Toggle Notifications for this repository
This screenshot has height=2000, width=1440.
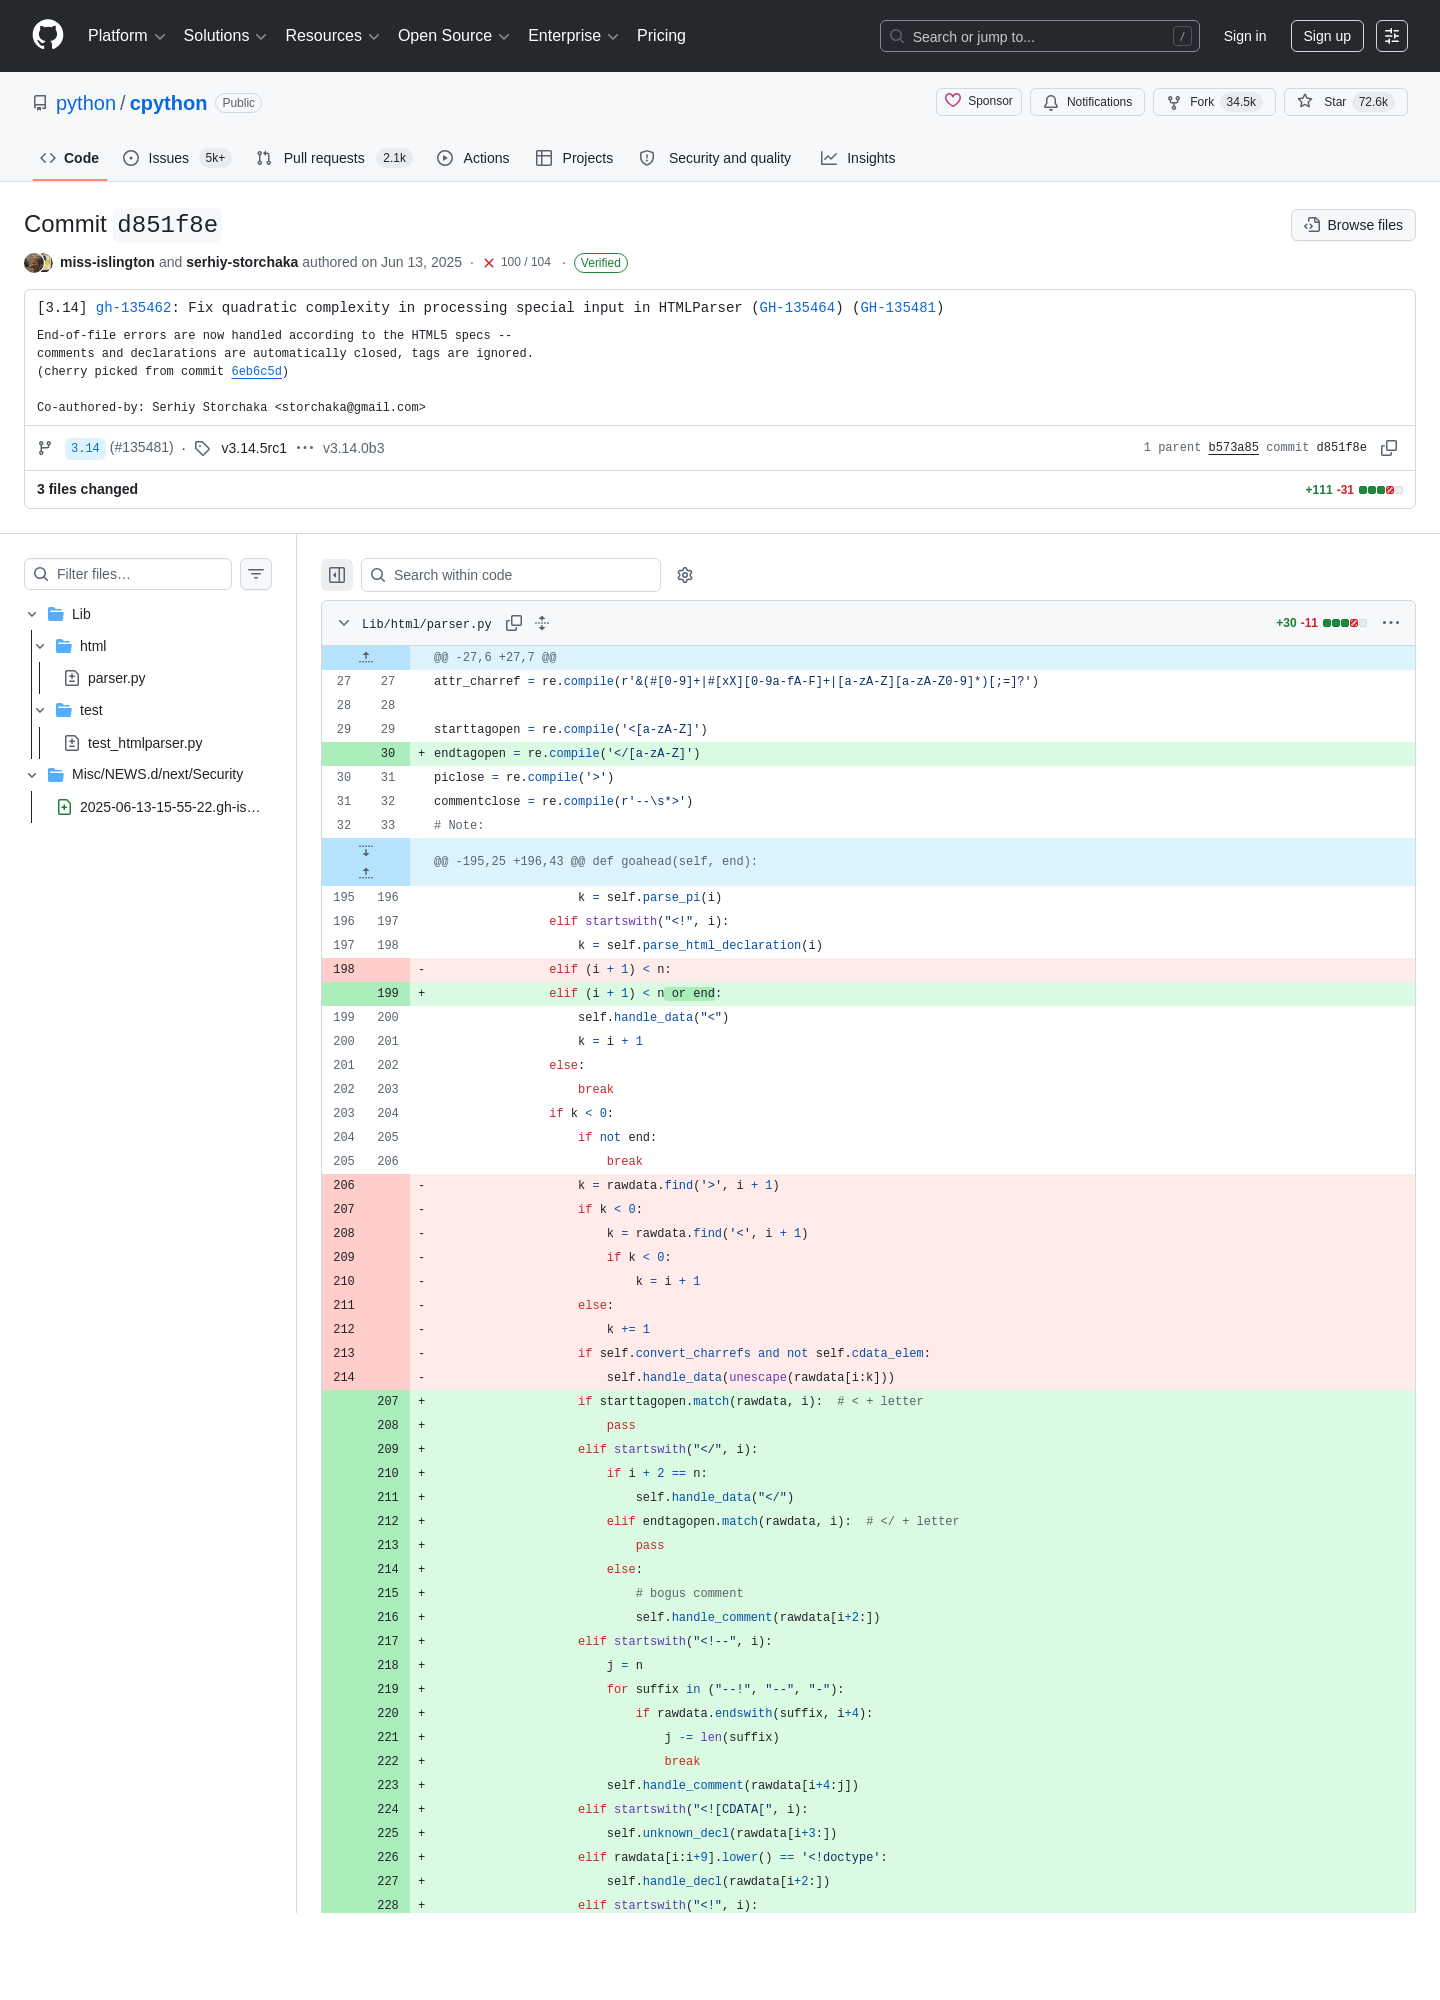(x=1087, y=102)
